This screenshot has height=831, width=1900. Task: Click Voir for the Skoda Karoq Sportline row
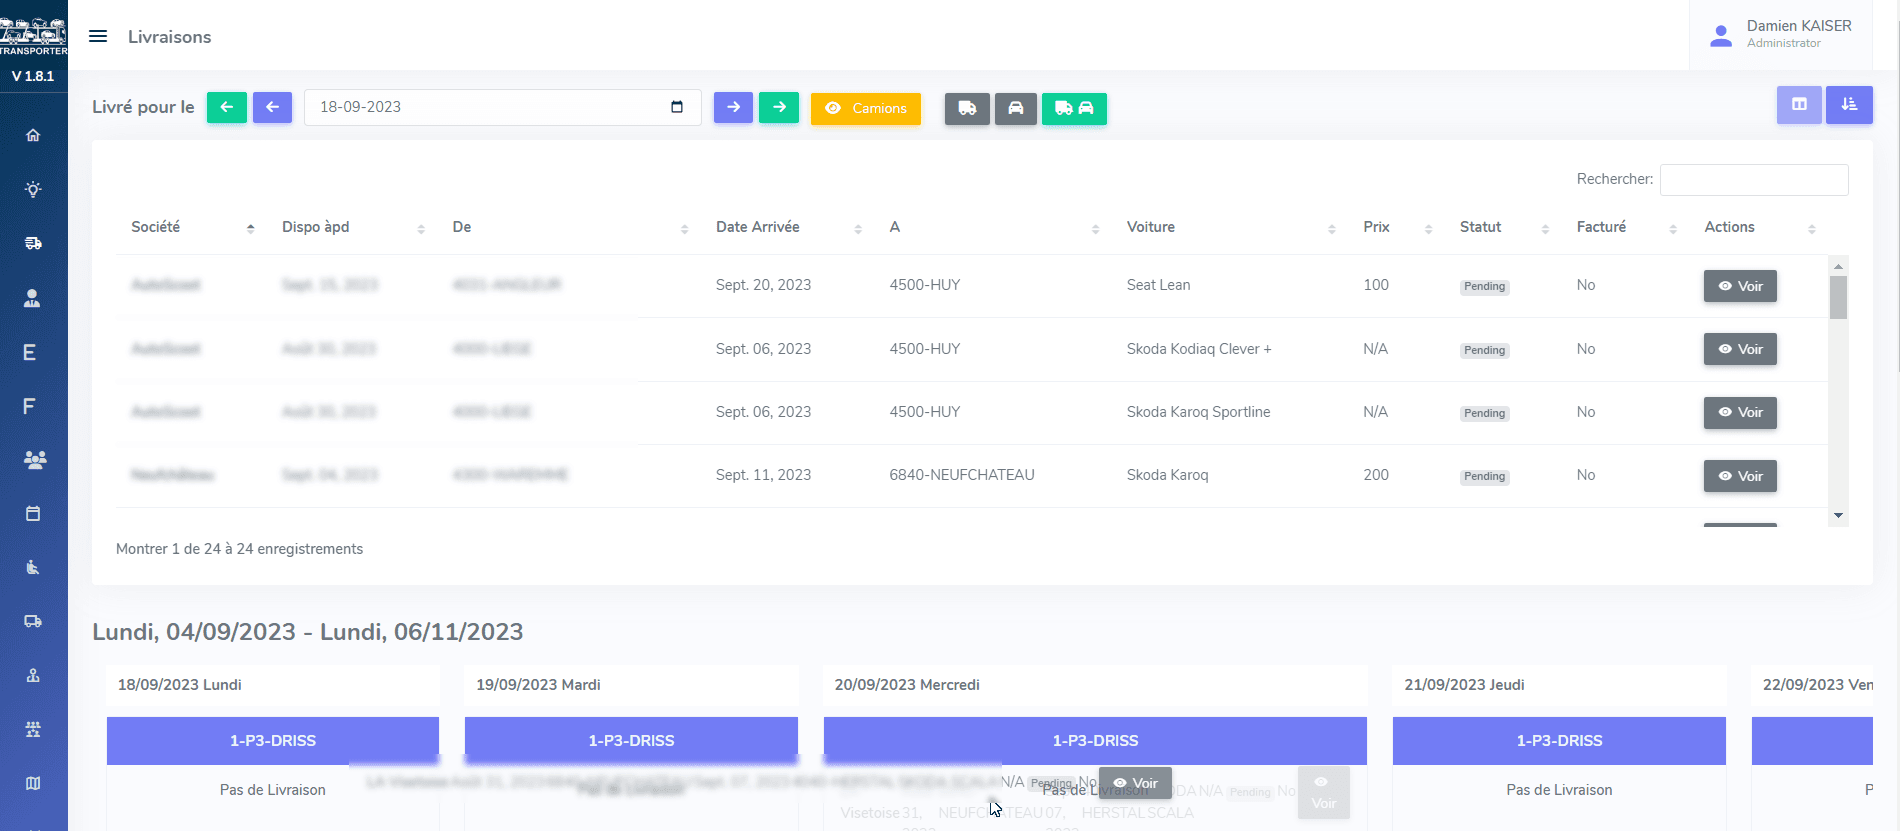click(x=1740, y=412)
